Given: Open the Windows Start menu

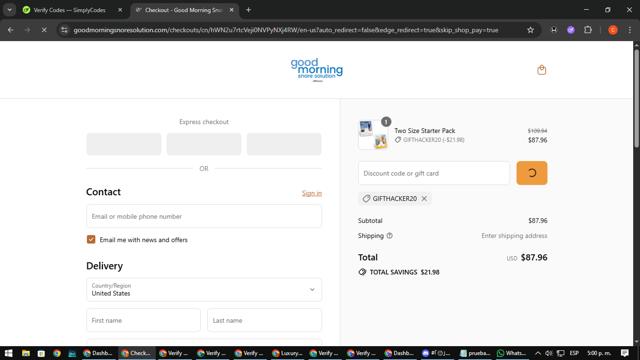Looking at the screenshot, I should pos(9,353).
